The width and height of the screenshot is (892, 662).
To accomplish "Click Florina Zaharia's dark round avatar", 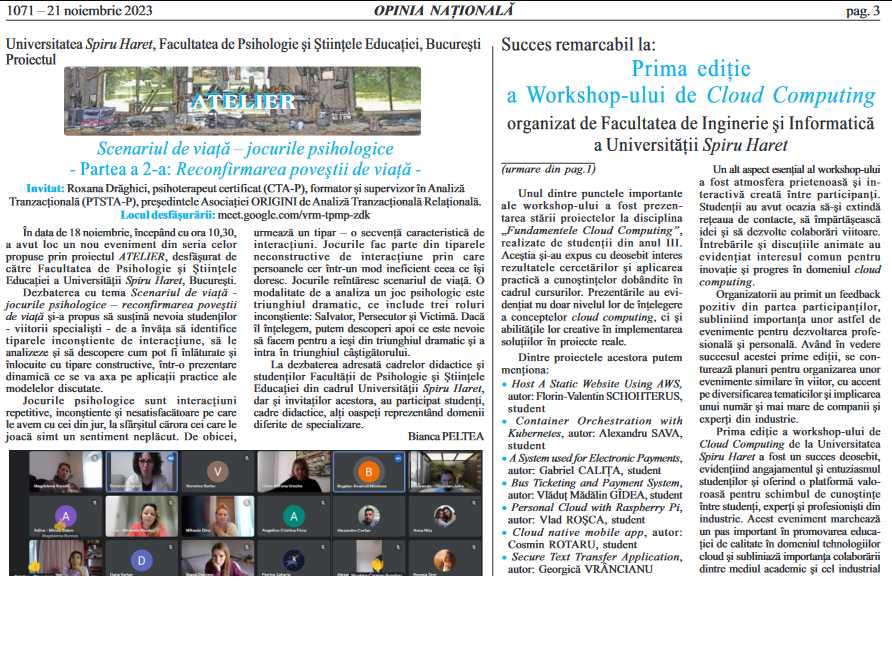I will pos(293,560).
